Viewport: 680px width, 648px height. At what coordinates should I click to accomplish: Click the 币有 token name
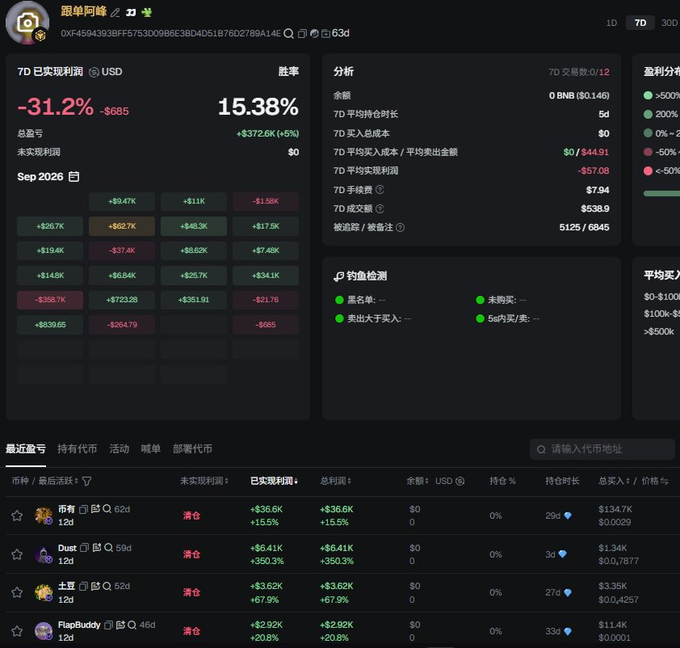67,509
